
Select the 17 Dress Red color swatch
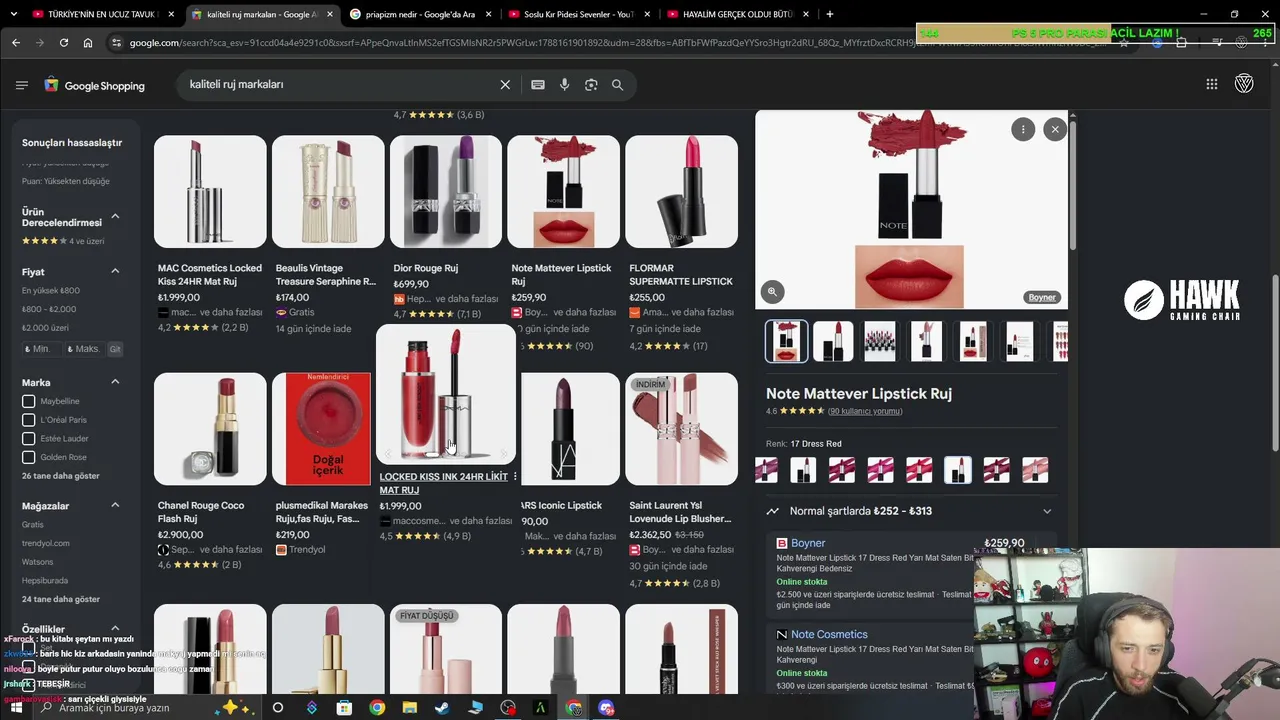click(958, 469)
